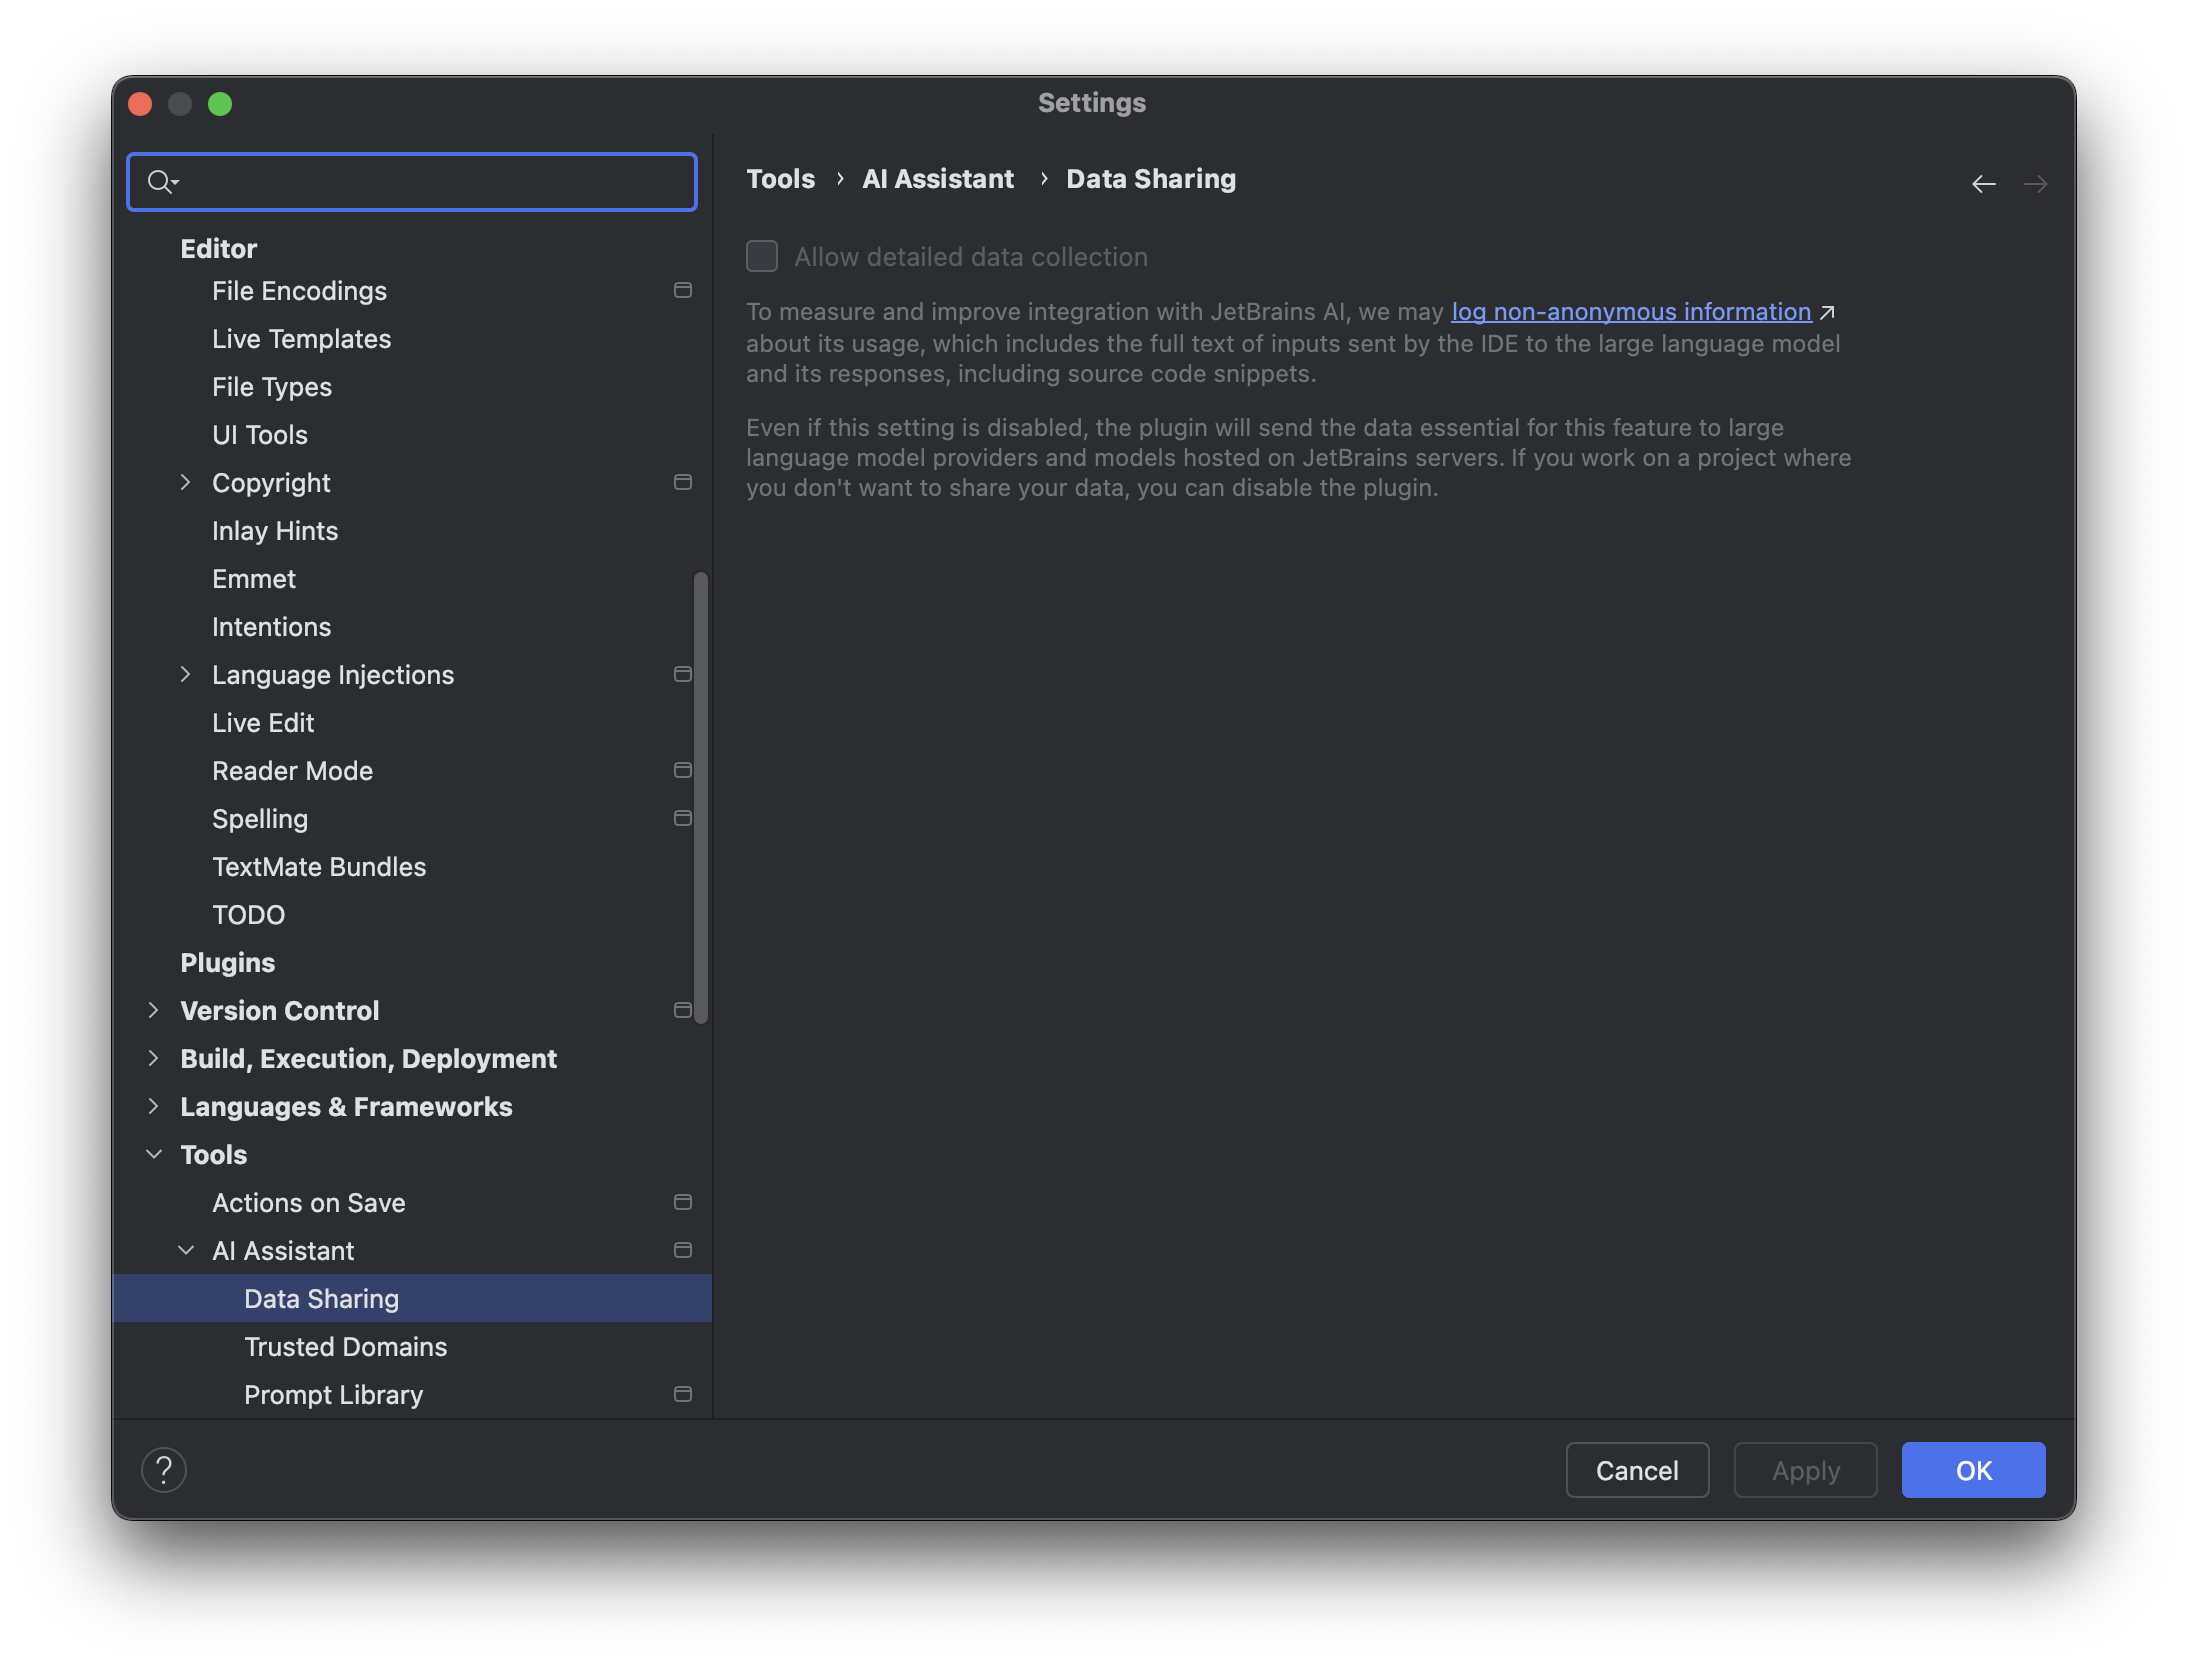Viewport: 2188px width, 1668px height.
Task: Open log non-anonymous information link
Action: pos(1630,313)
